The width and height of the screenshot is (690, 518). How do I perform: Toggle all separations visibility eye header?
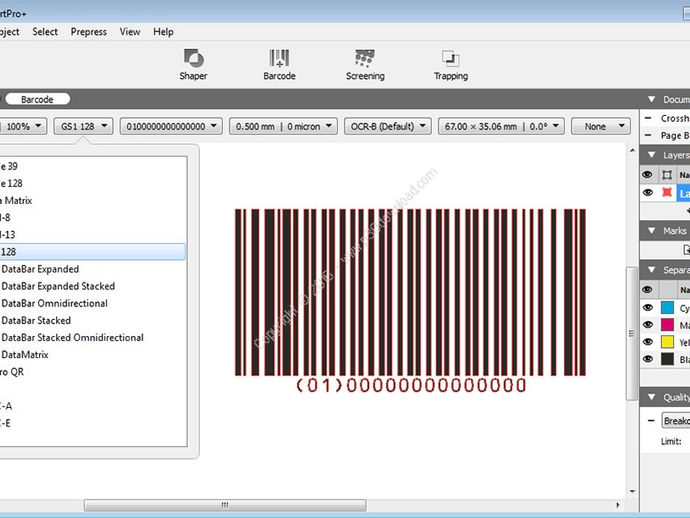point(647,290)
